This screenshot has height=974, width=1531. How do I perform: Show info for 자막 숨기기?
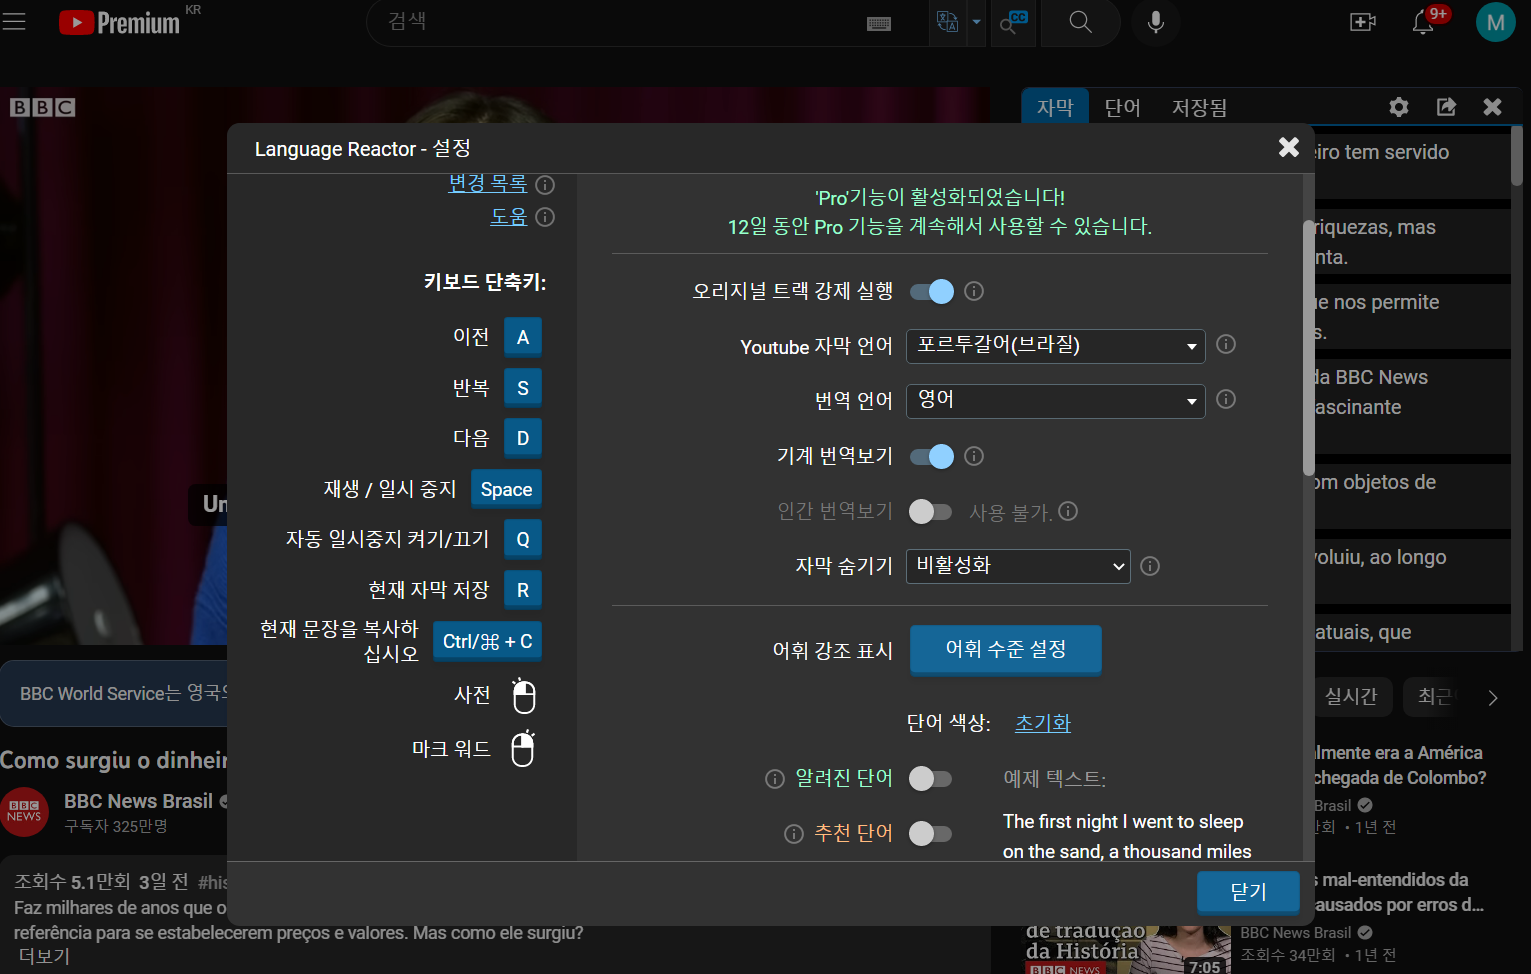(x=1150, y=566)
